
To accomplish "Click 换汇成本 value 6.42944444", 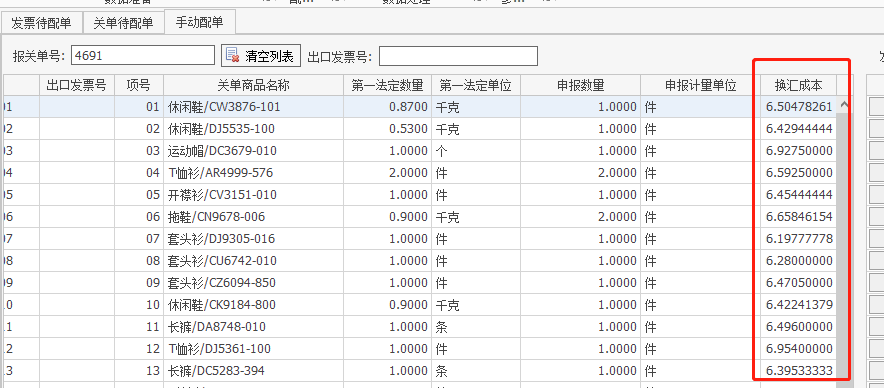I will [799, 129].
